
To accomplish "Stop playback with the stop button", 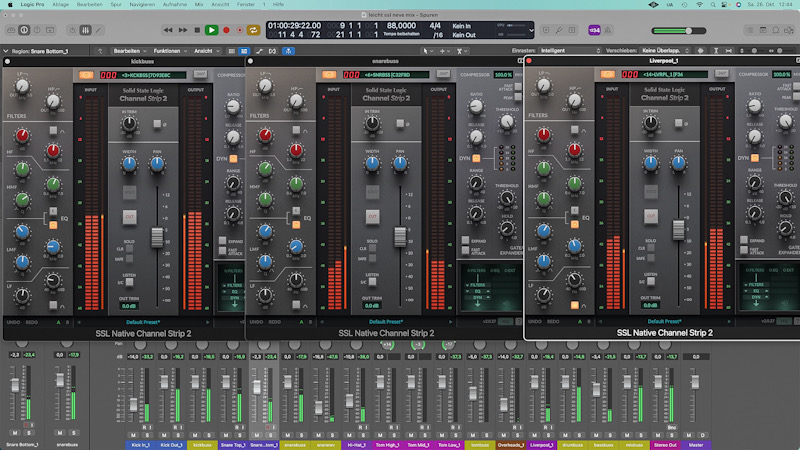I will (197, 31).
